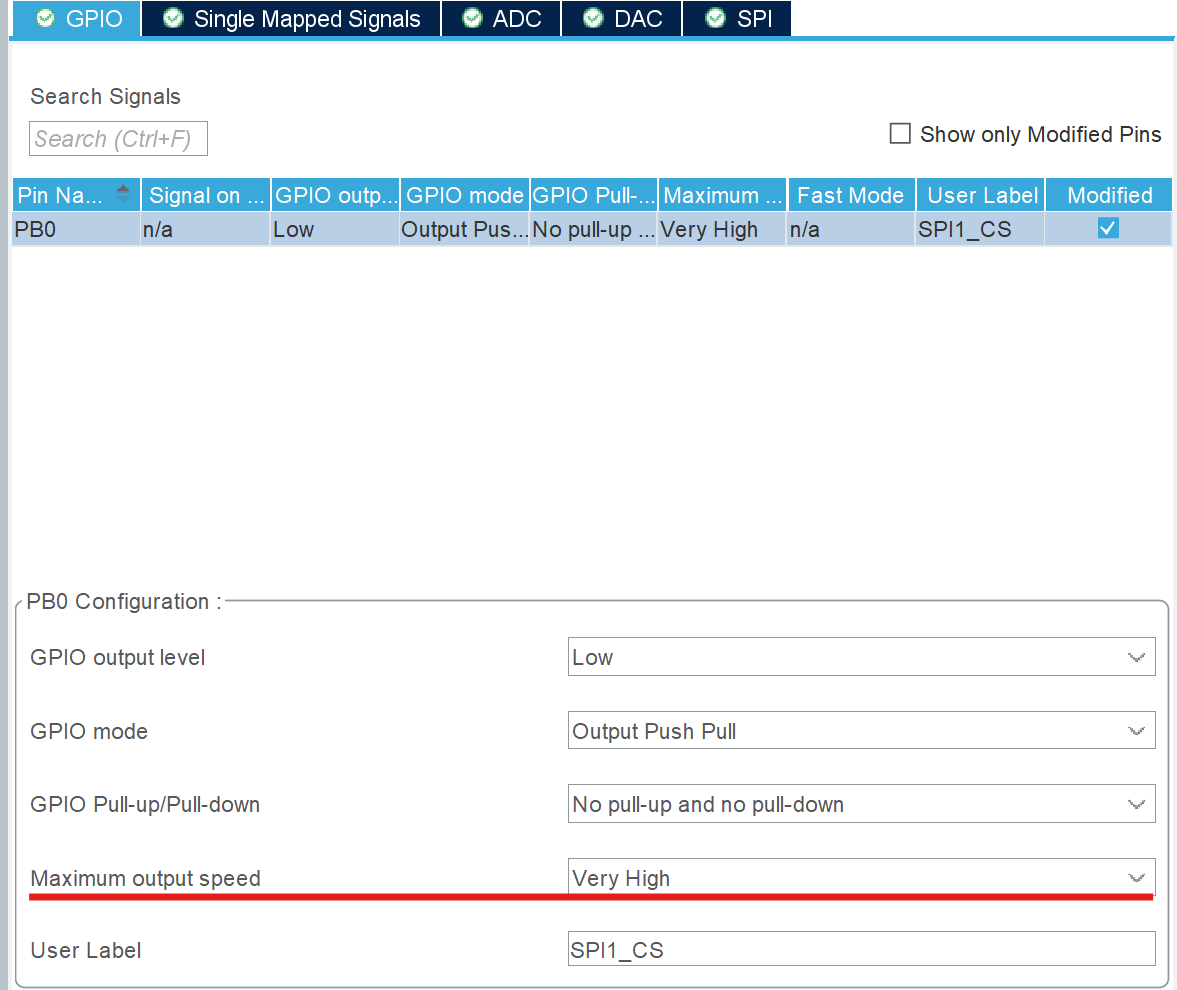
Task: Open the Single Mapped Signals tab
Action: tap(291, 18)
